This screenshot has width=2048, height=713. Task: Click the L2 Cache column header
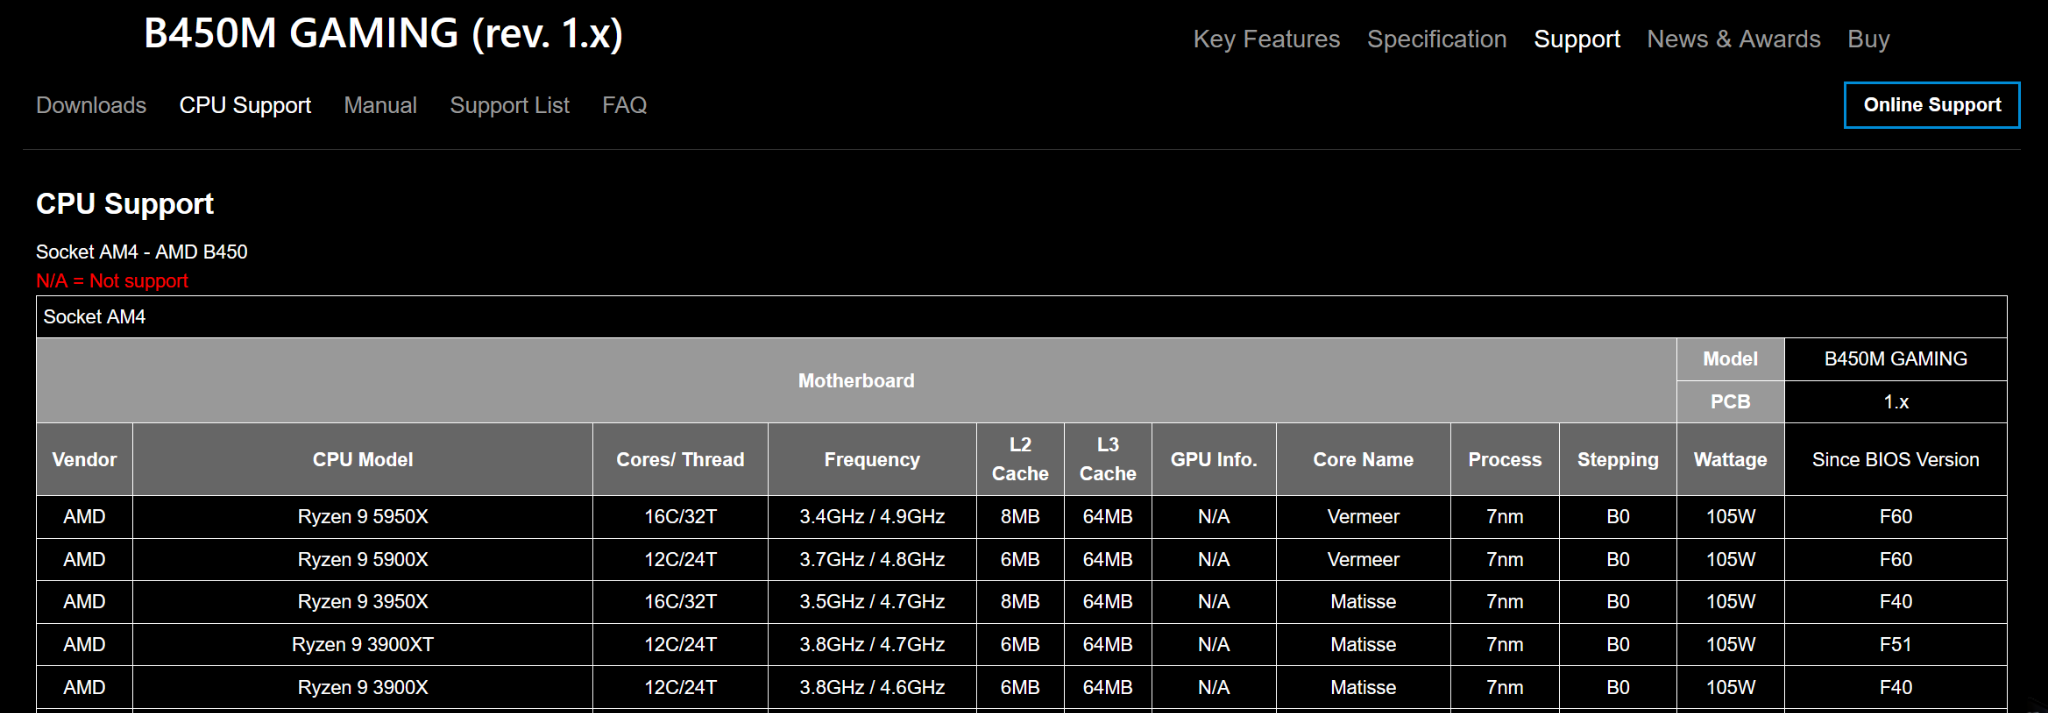tap(1020, 459)
